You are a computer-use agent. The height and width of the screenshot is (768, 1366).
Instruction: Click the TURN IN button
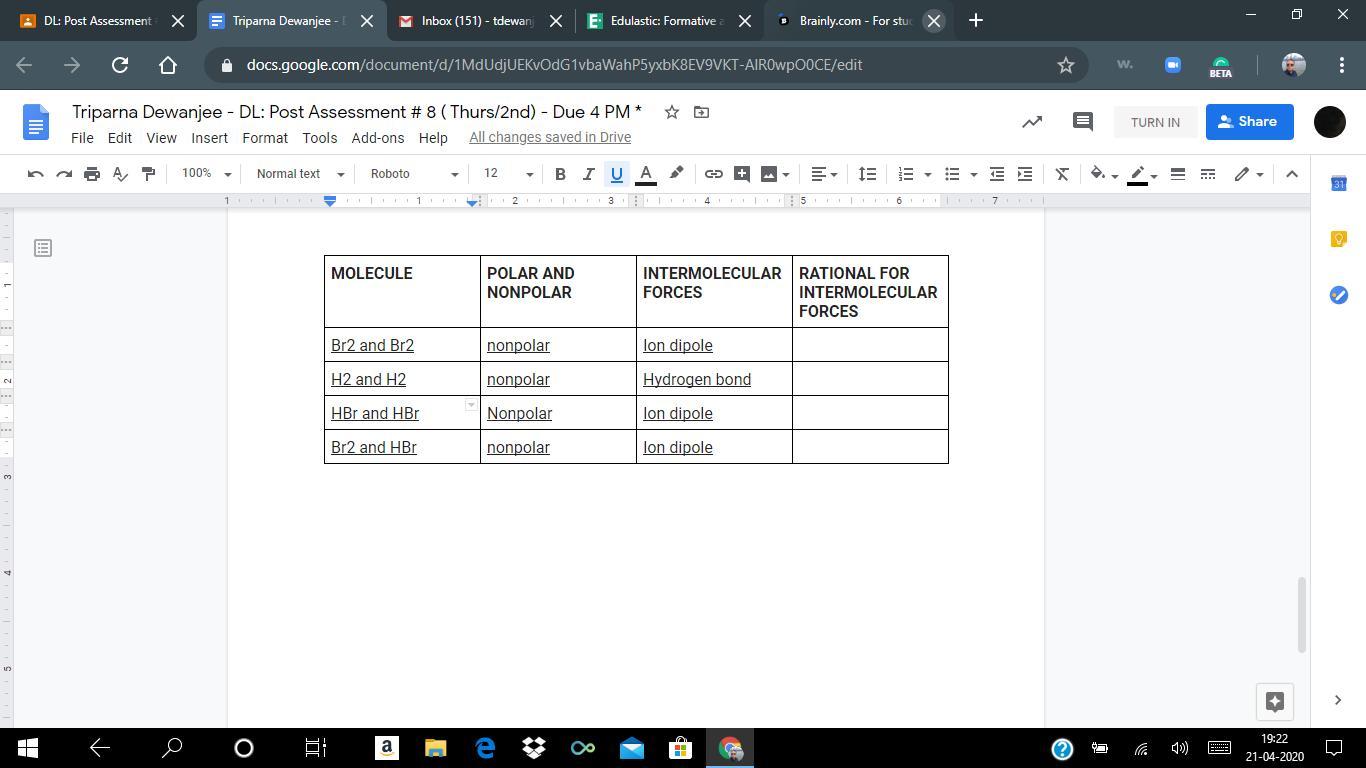pyautogui.click(x=1155, y=122)
